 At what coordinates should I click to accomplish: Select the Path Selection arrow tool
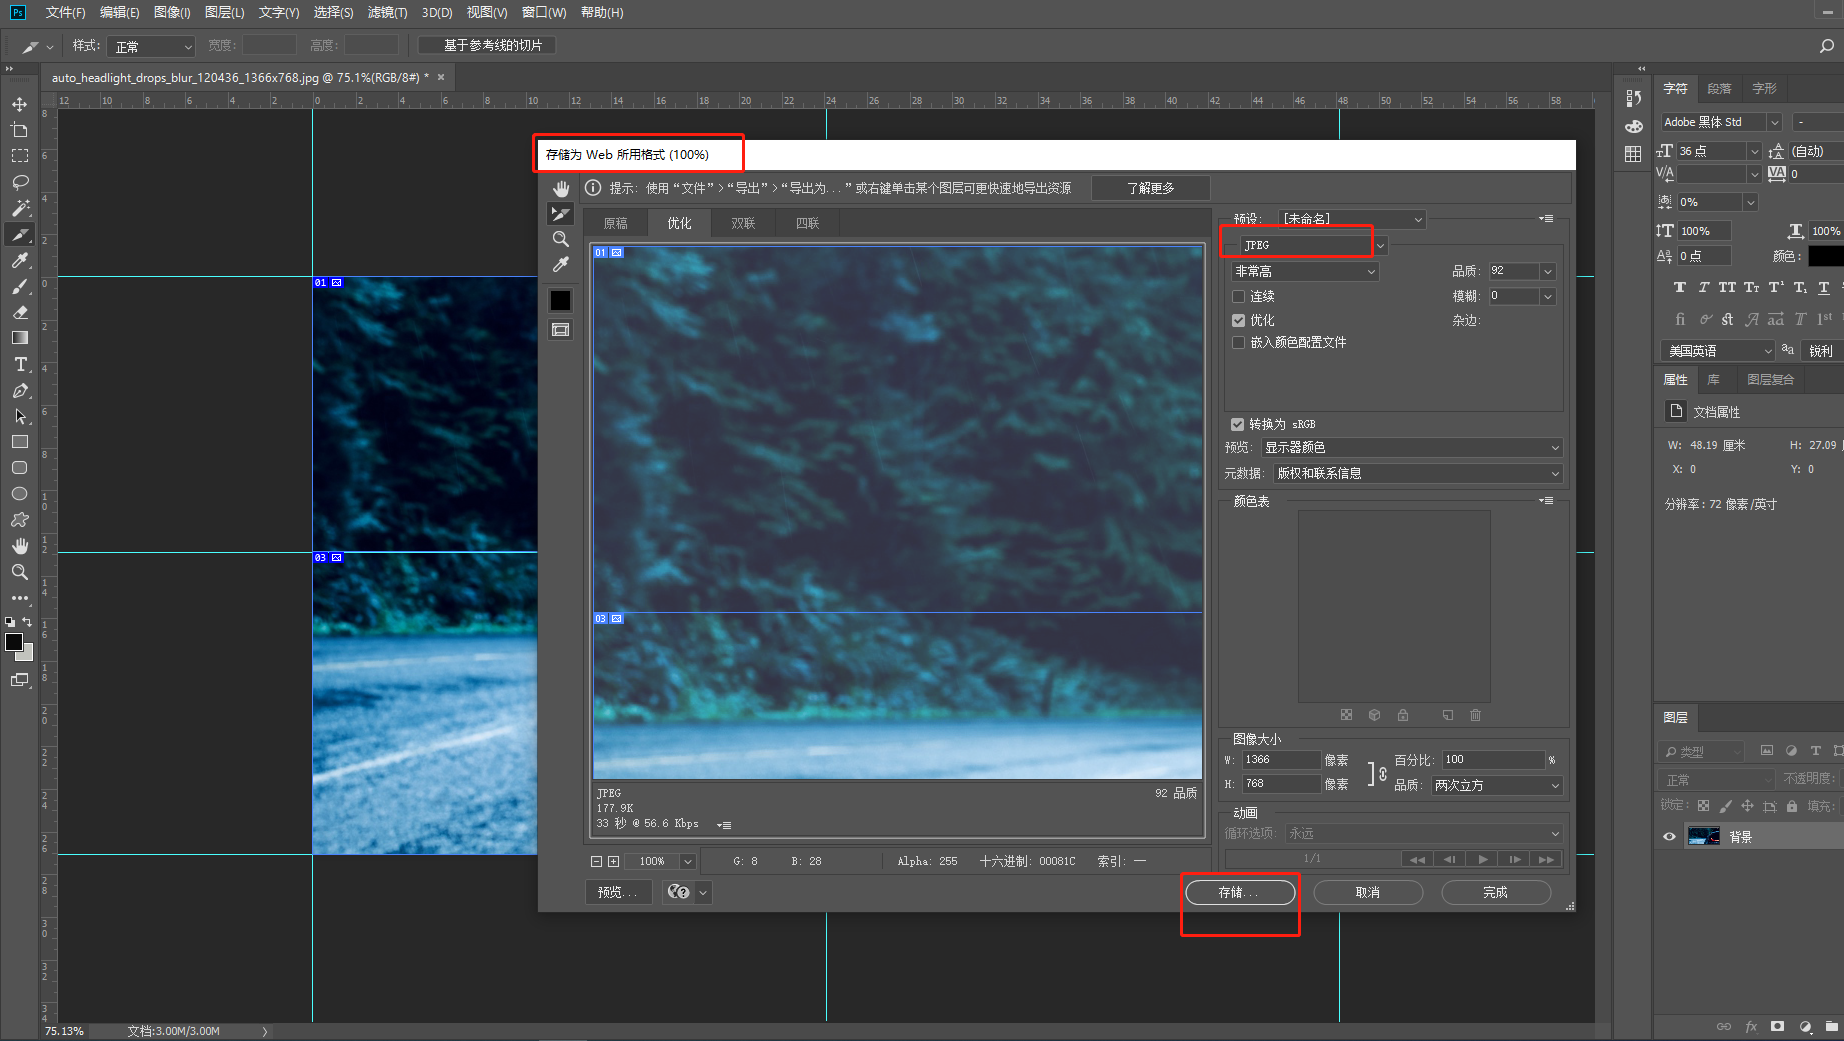point(19,416)
